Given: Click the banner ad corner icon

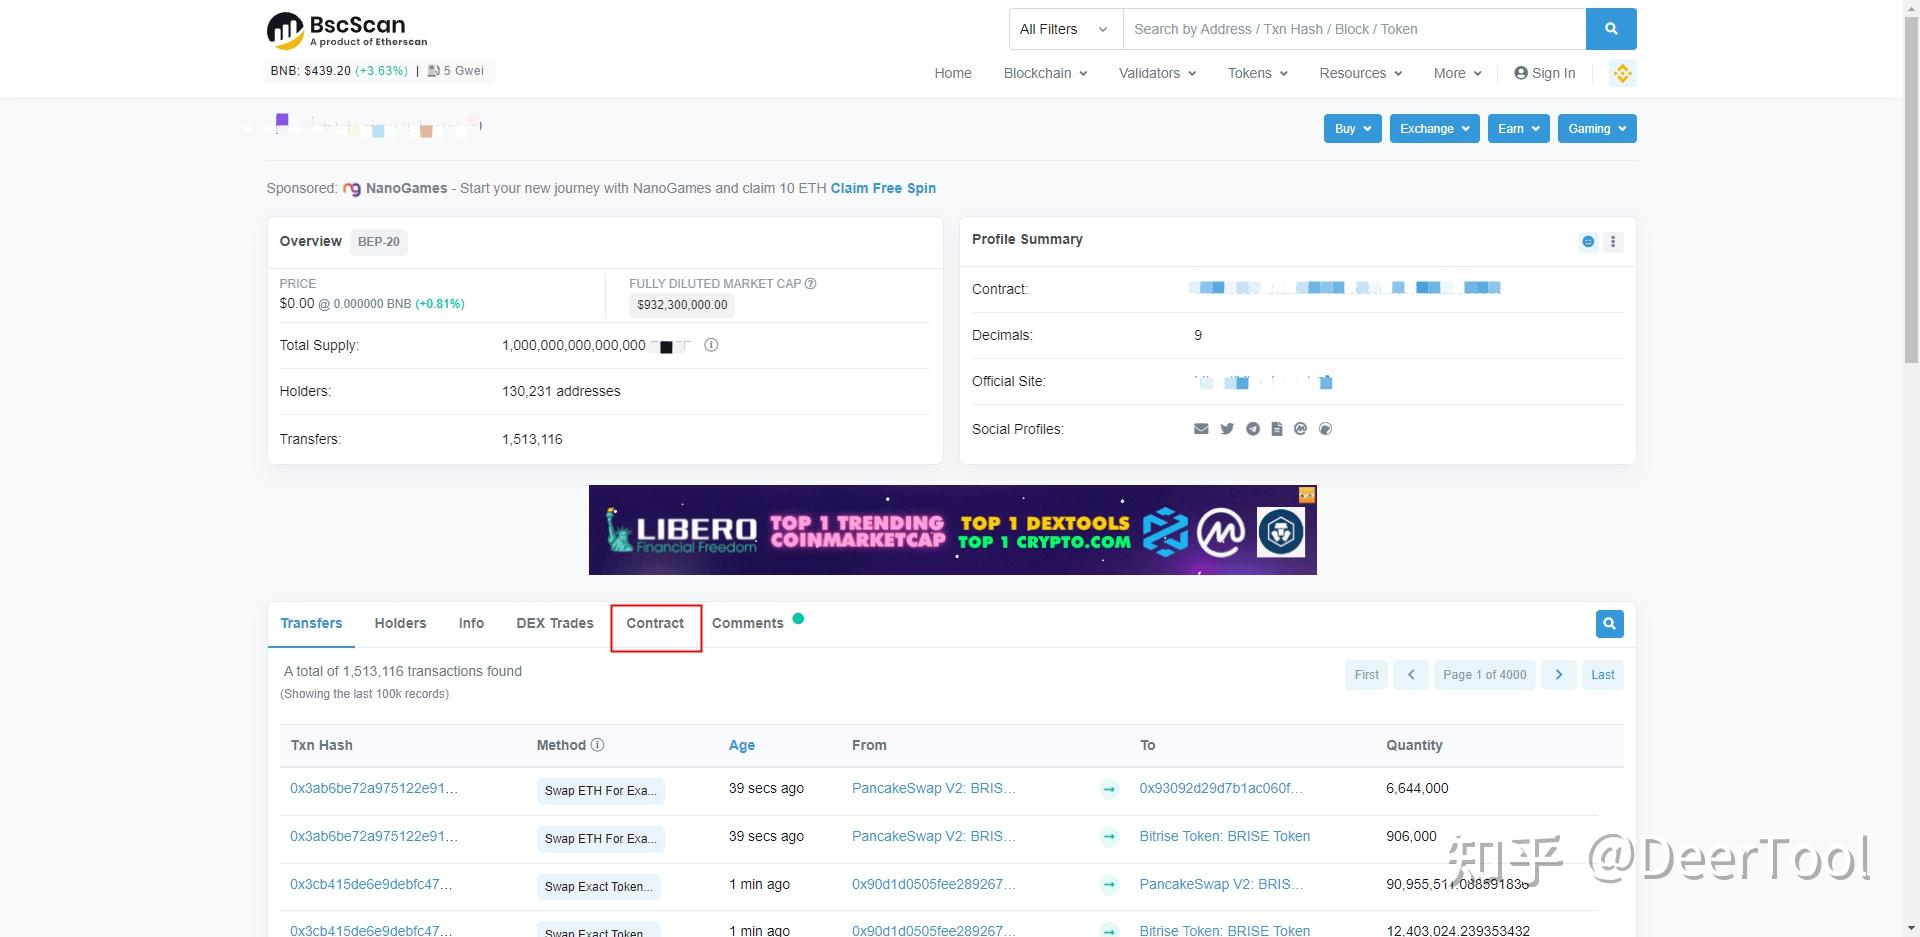Looking at the screenshot, I should click(x=1306, y=495).
